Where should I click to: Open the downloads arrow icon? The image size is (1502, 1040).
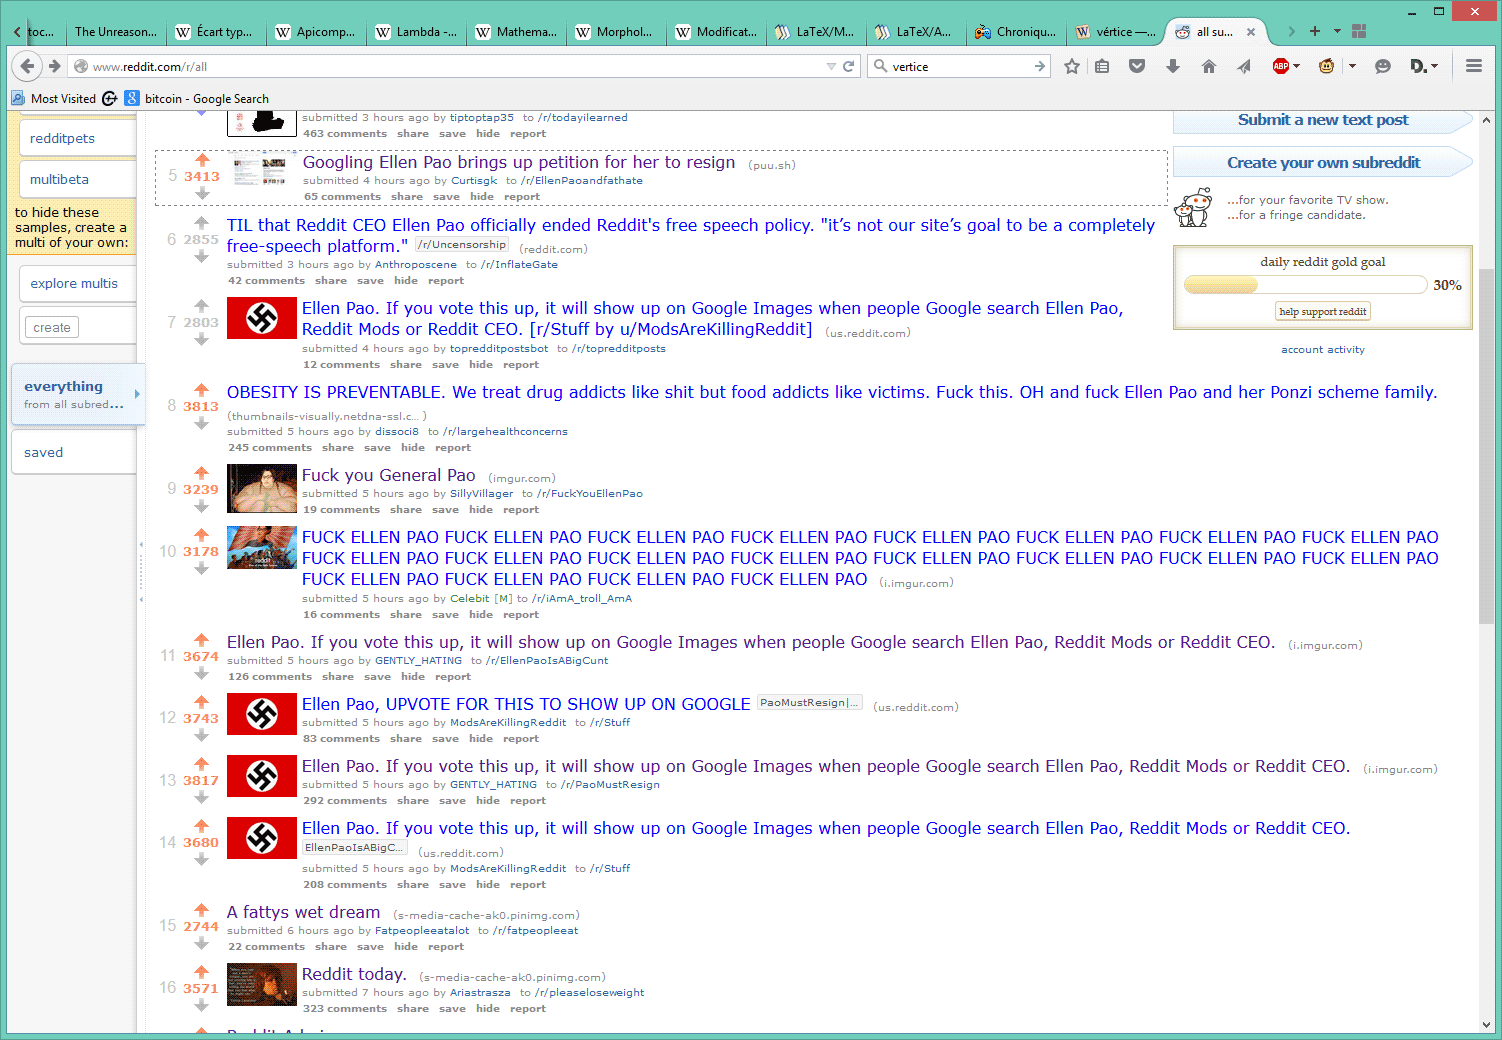1173,66
